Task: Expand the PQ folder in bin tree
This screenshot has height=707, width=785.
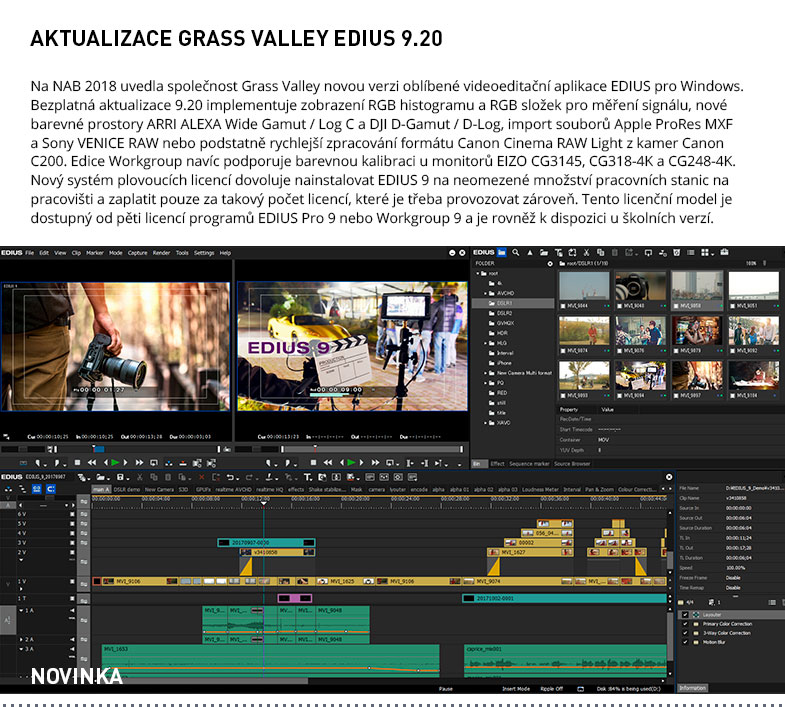Action: tap(485, 383)
